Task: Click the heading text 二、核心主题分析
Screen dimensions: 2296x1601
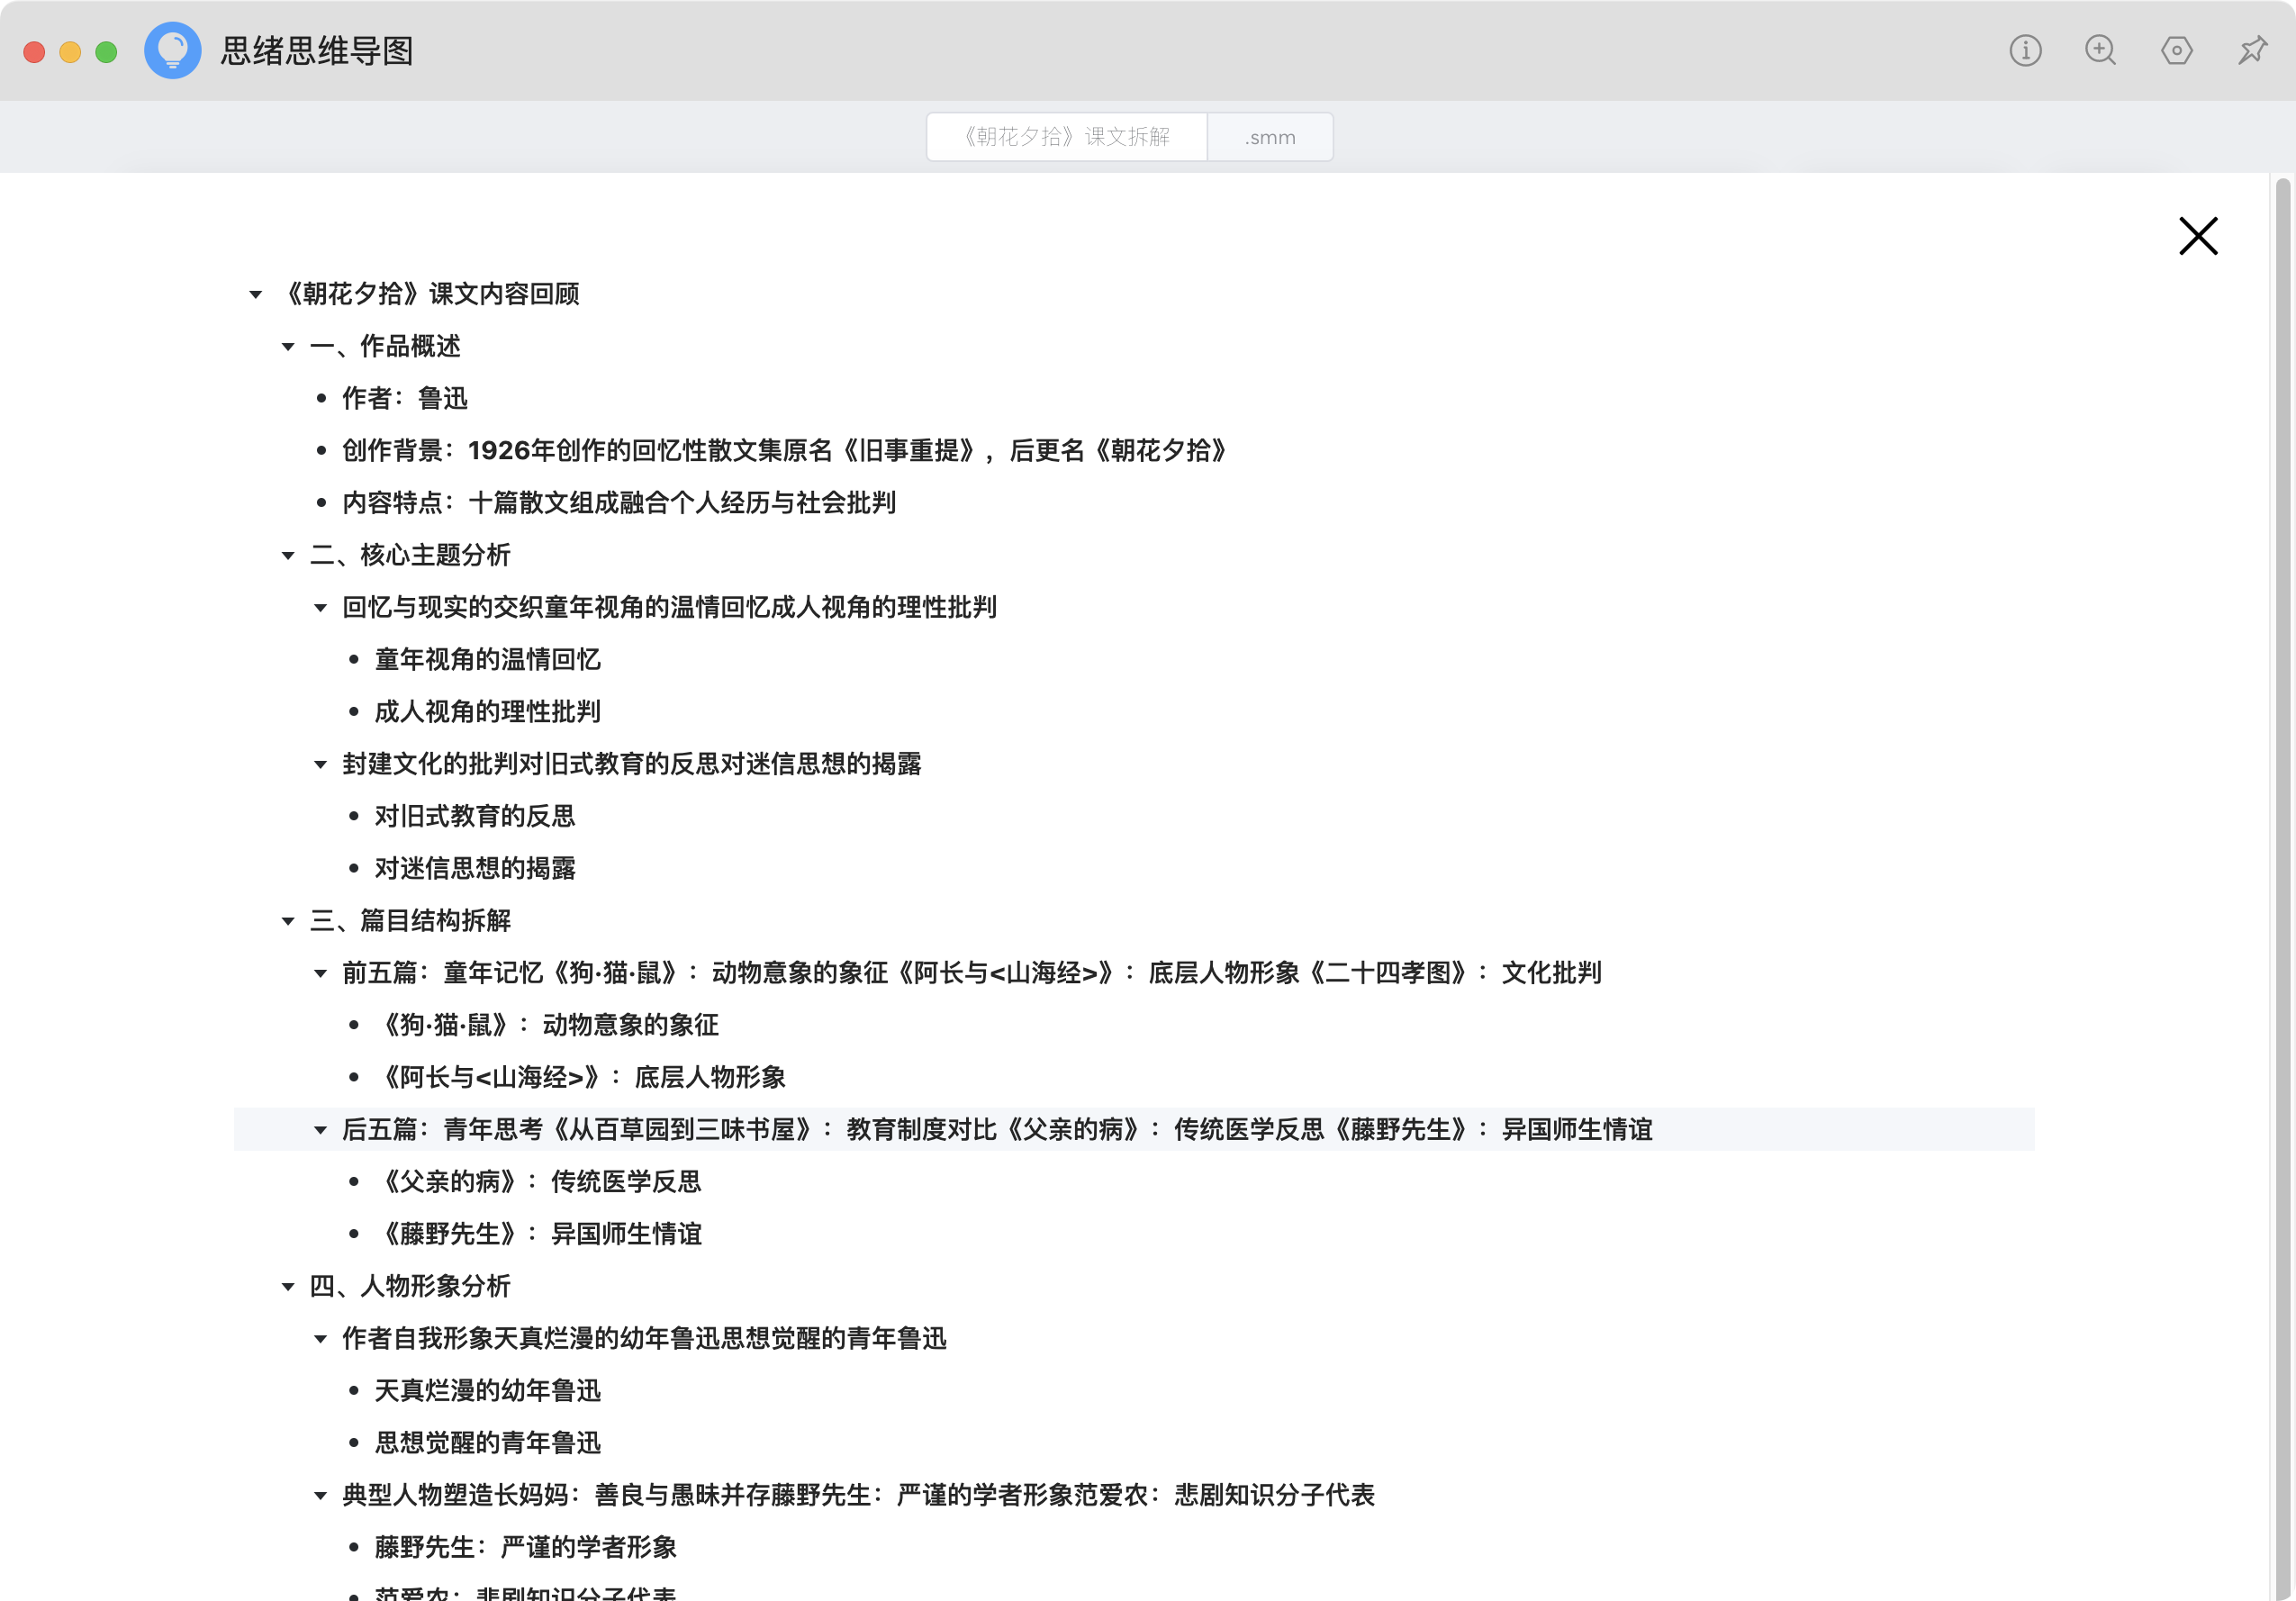Action: (x=411, y=555)
